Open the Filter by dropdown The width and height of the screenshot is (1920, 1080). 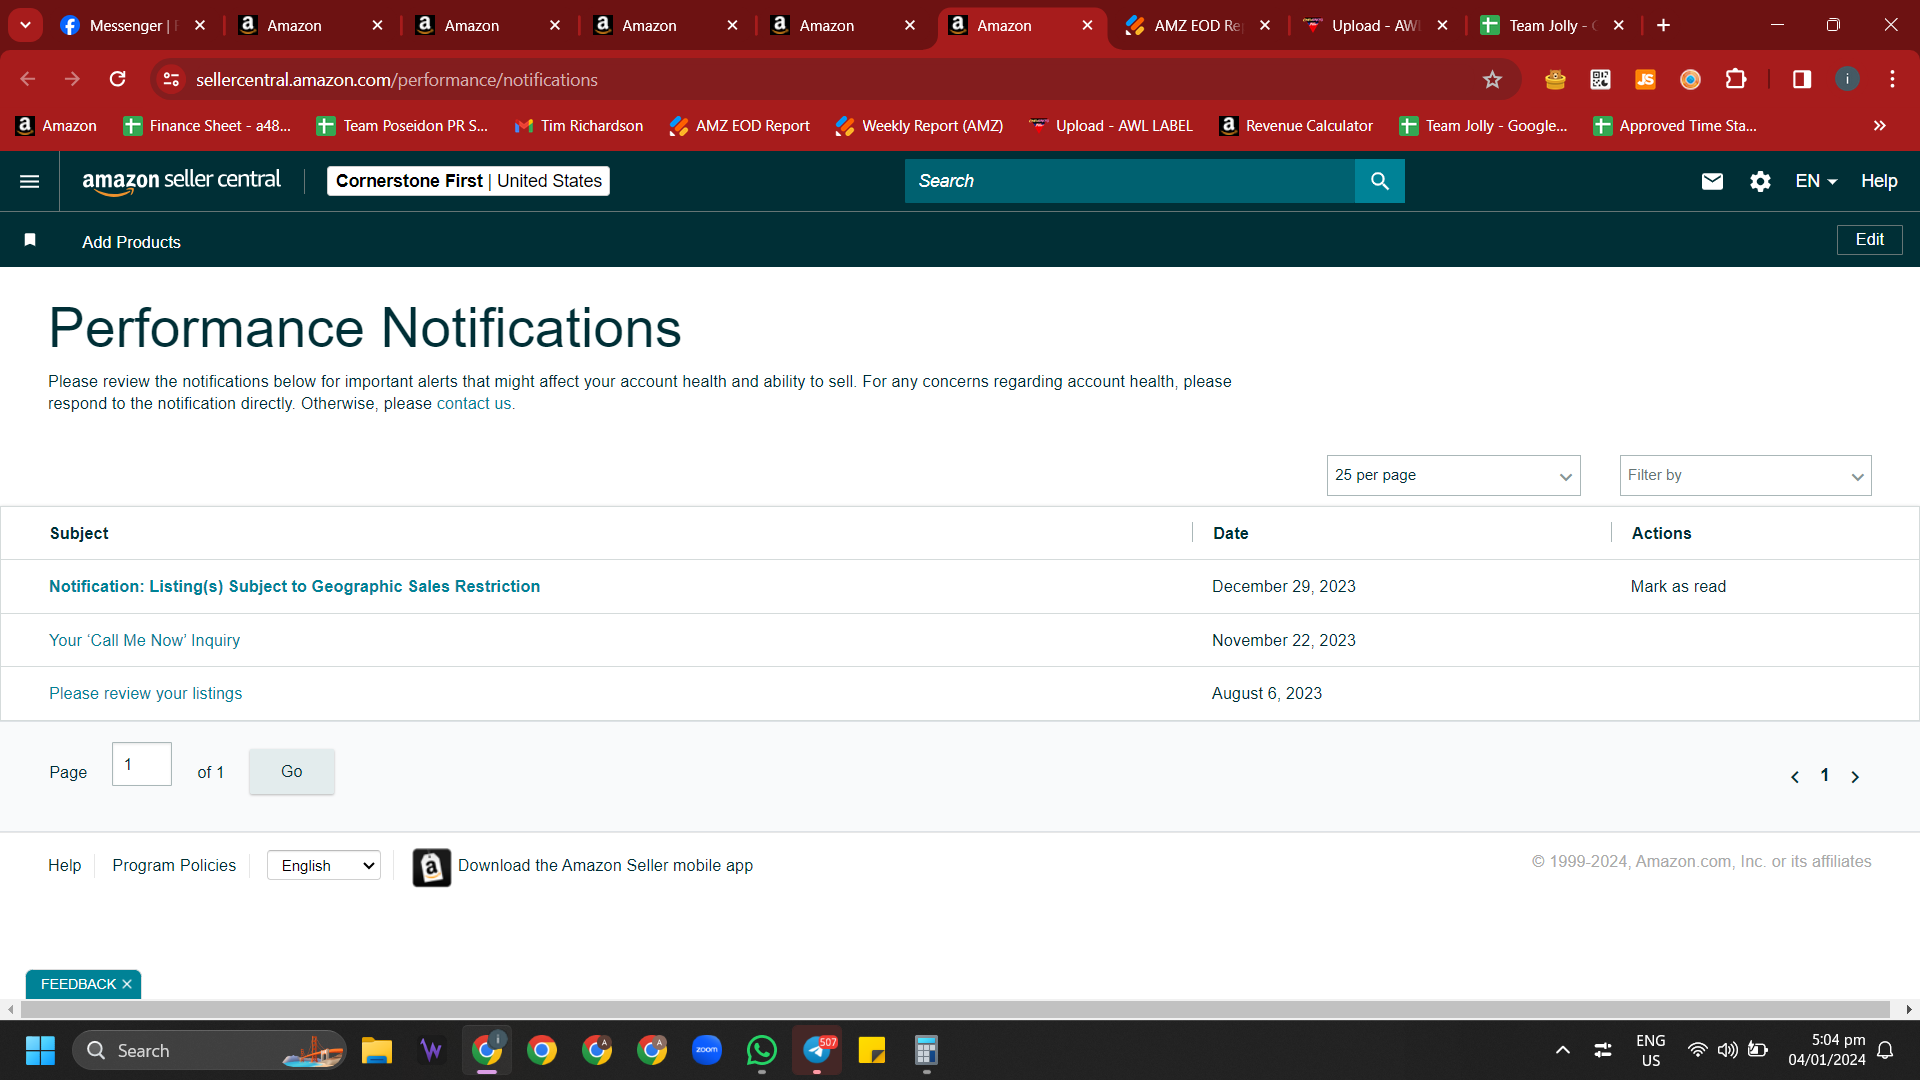pyautogui.click(x=1745, y=475)
